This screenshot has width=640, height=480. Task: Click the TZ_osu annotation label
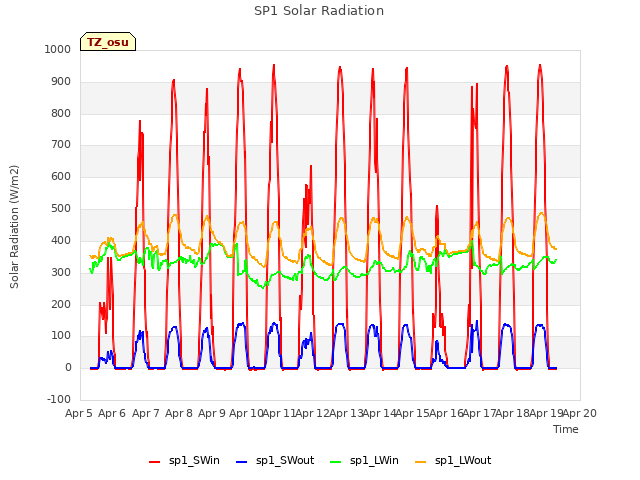[108, 42]
